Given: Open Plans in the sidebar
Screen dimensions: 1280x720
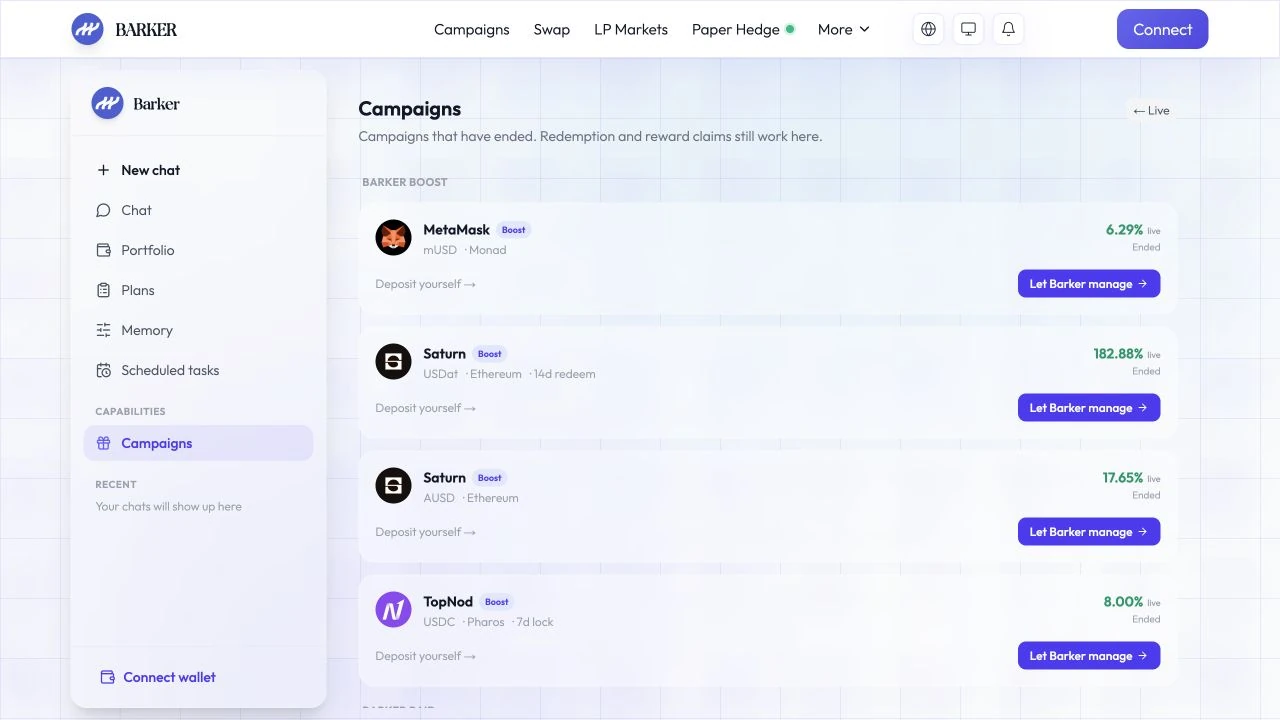Looking at the screenshot, I should [x=198, y=290].
